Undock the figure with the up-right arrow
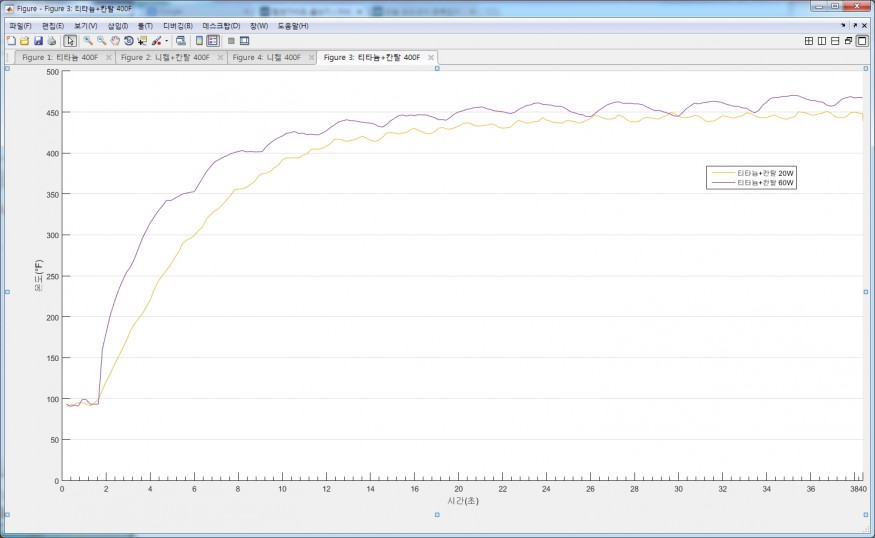 click(x=855, y=25)
